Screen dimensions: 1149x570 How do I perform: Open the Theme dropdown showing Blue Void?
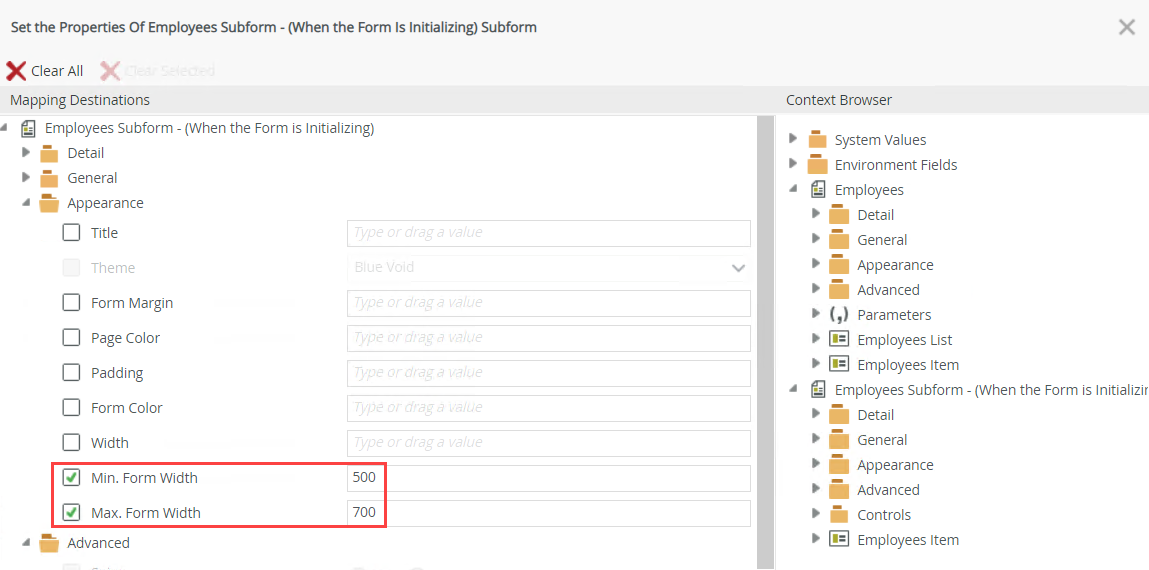tap(548, 268)
